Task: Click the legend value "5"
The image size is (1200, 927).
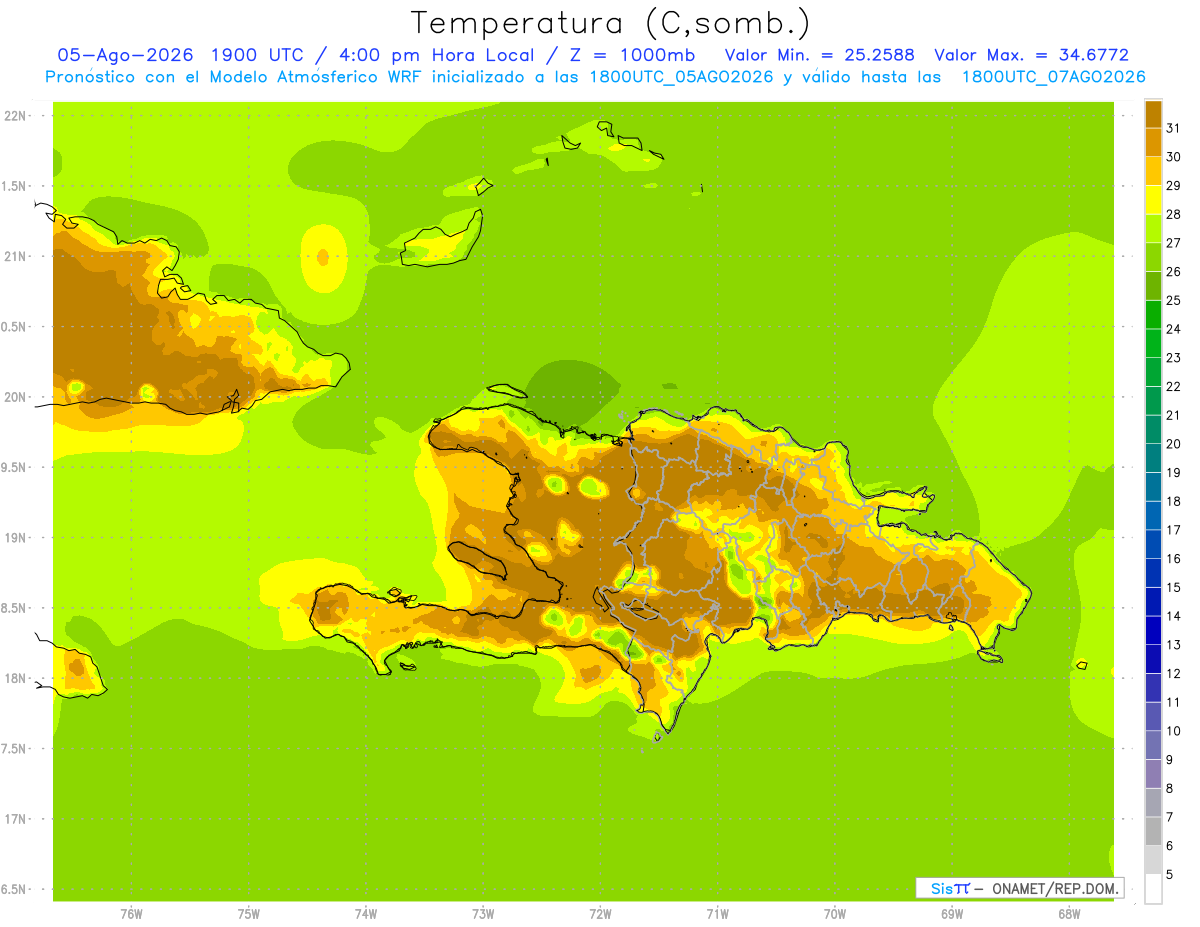Action: 1170,874
